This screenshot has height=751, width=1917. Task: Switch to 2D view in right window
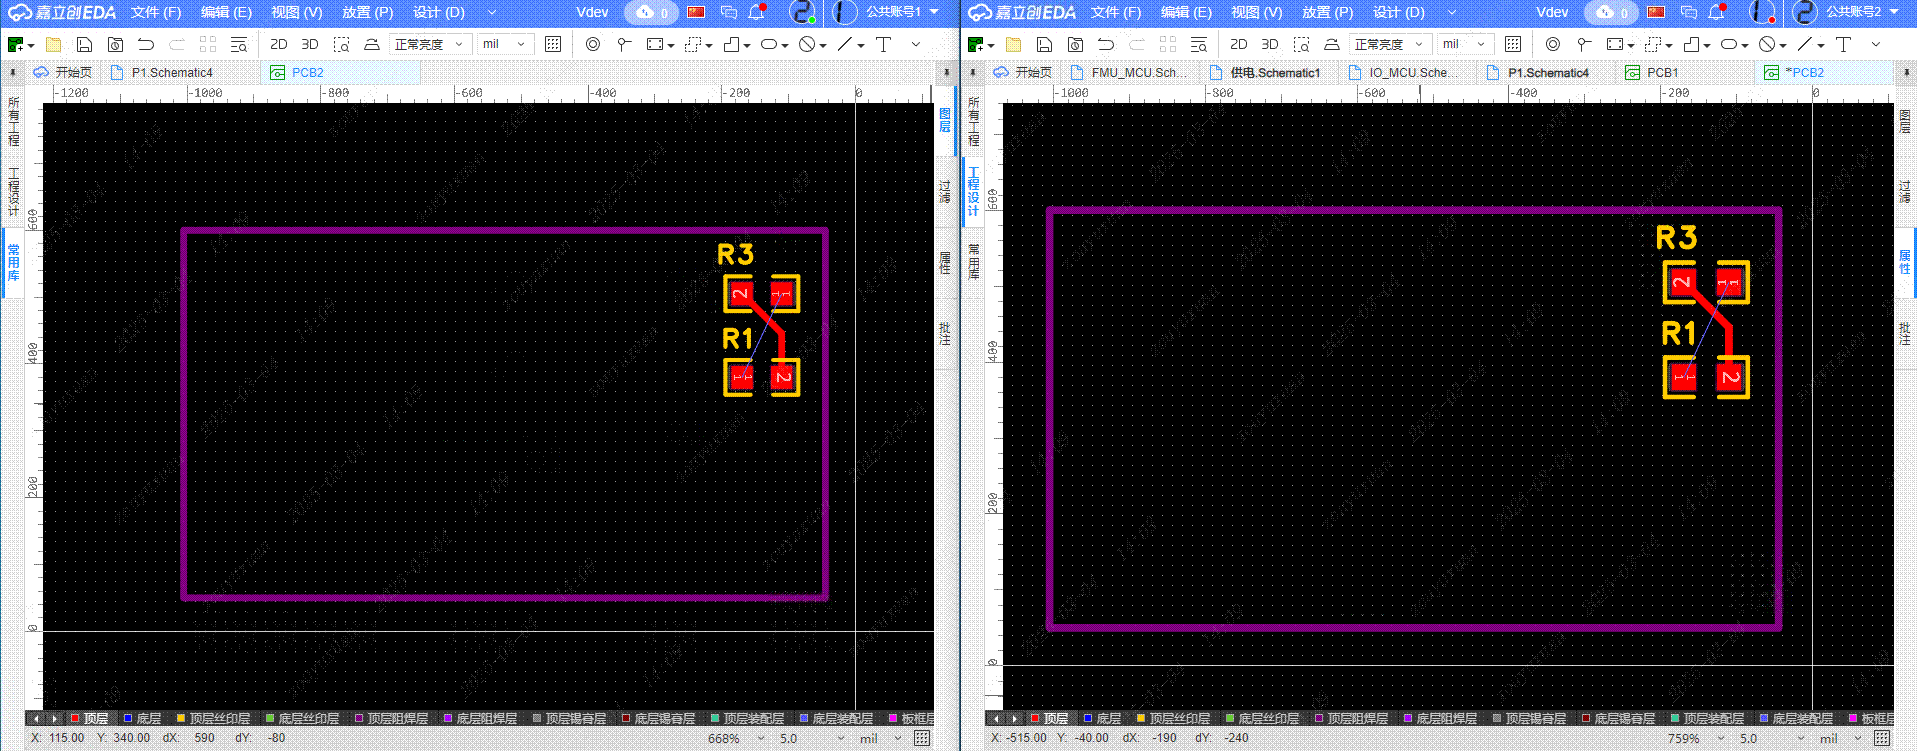(x=1238, y=44)
